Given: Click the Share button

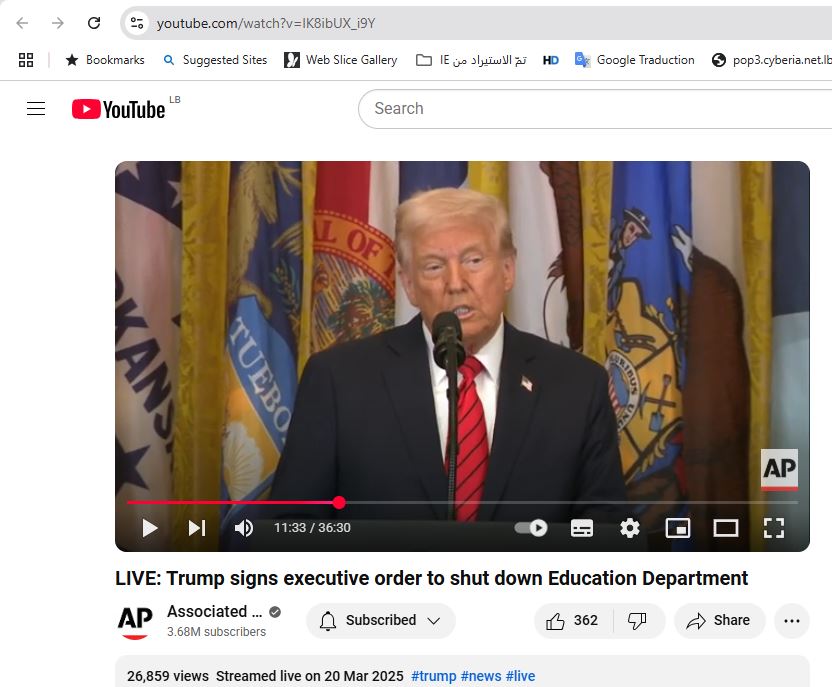Looking at the screenshot, I should click(x=719, y=621).
